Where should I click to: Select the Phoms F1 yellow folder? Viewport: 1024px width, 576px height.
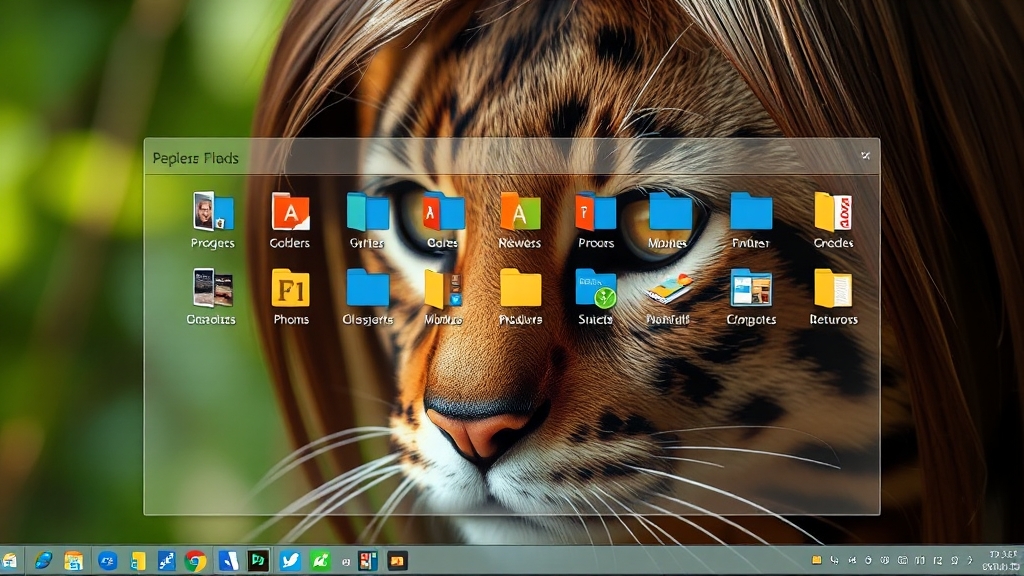(290, 288)
